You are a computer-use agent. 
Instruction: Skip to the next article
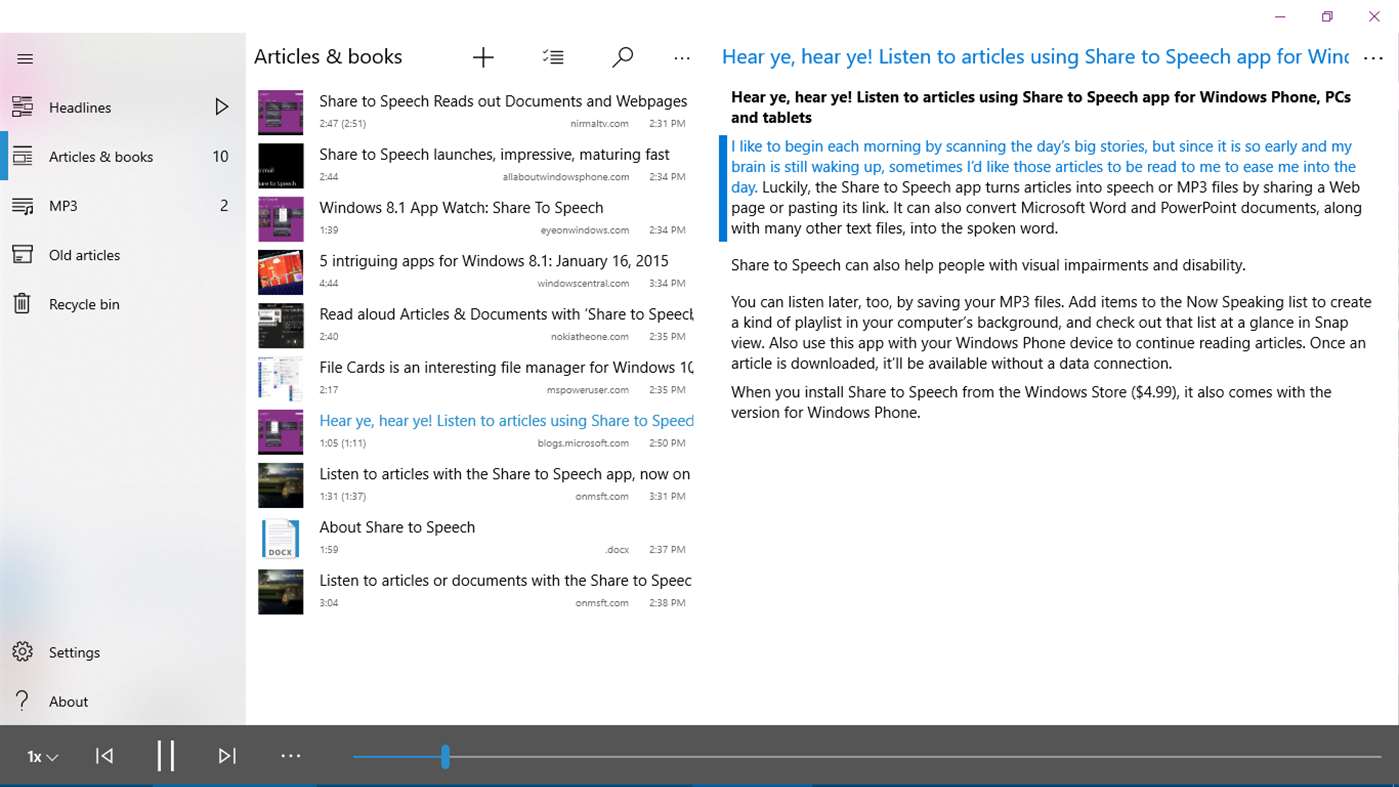click(x=227, y=756)
